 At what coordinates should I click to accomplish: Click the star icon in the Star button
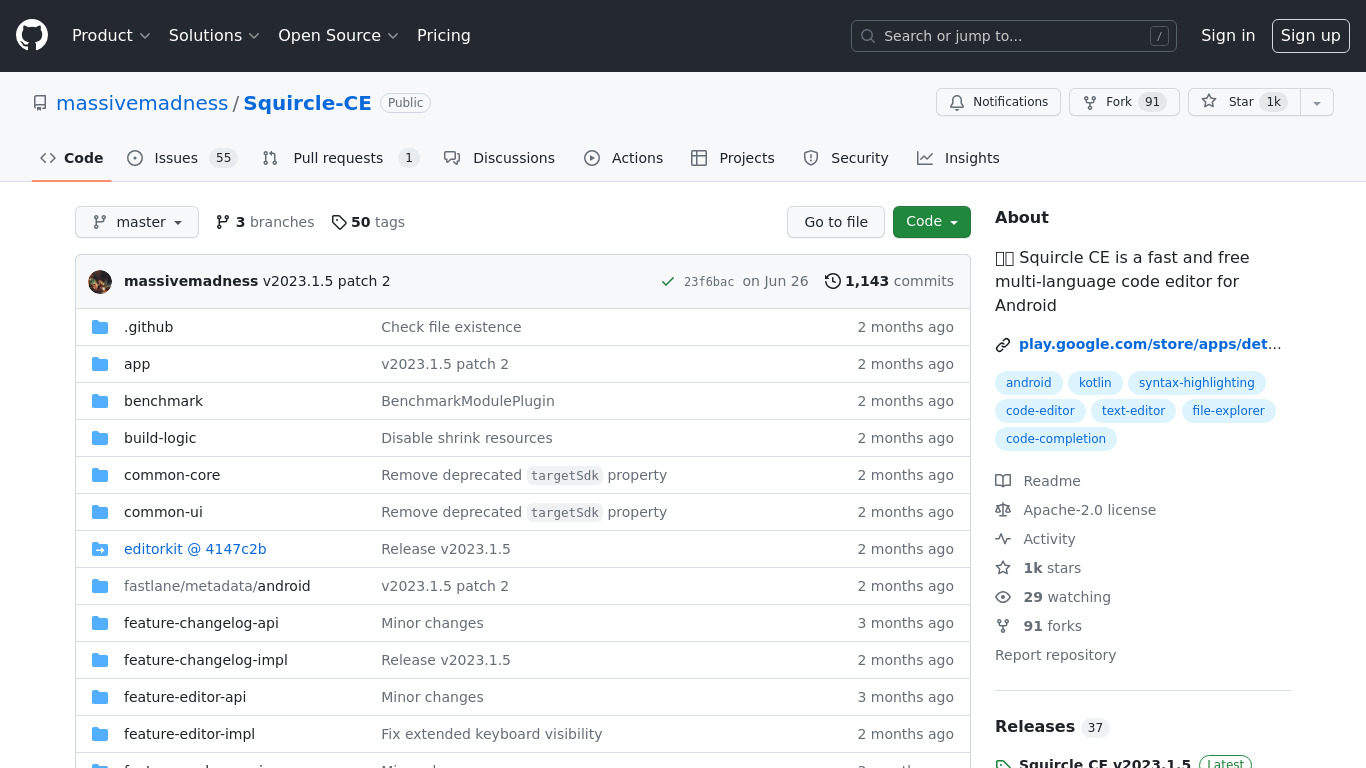pos(1209,102)
